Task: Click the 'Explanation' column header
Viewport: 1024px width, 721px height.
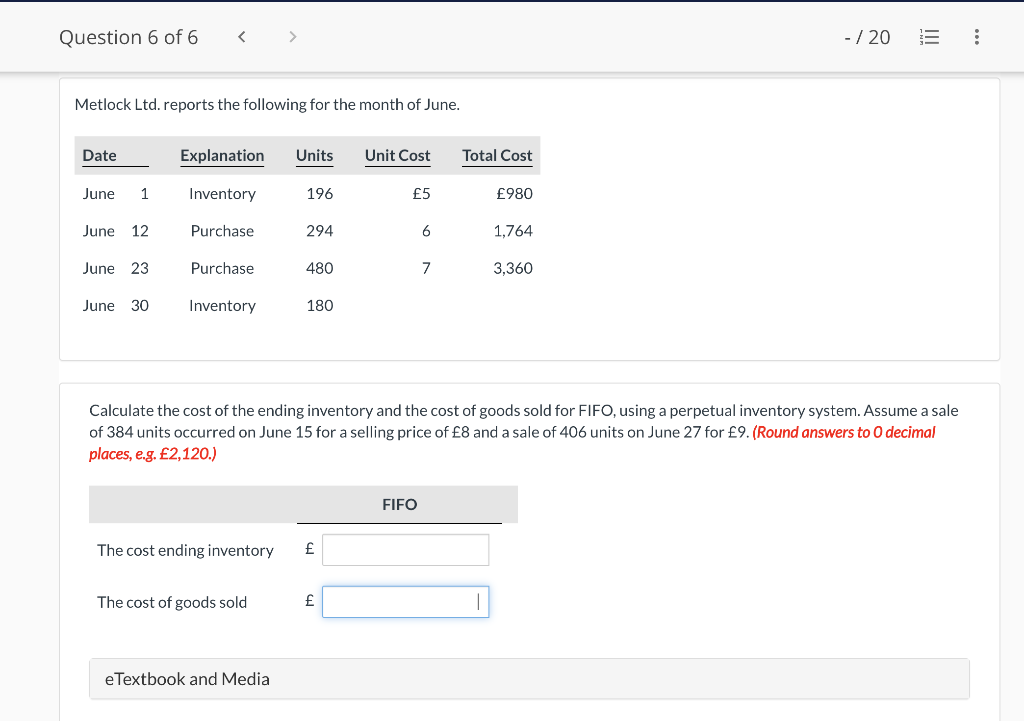Action: pos(222,155)
